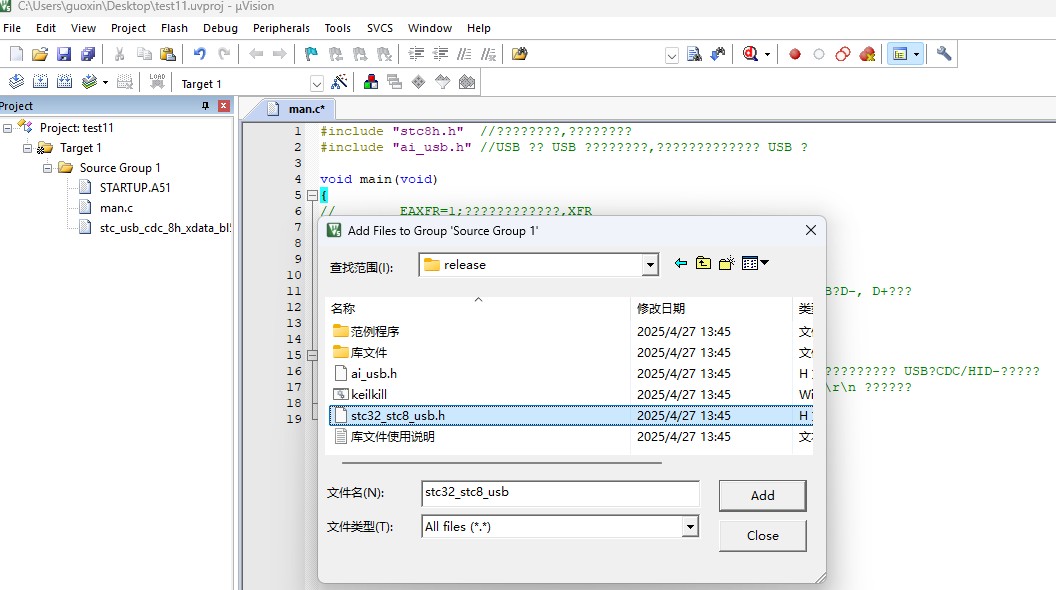
Task: Click the file name input field
Action: pos(560,493)
